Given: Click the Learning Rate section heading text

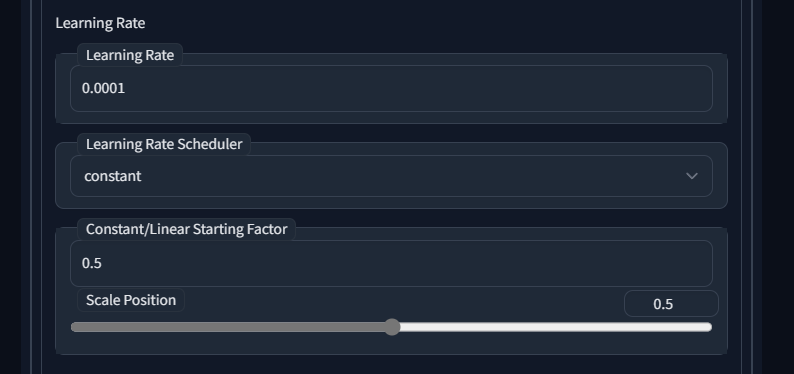Looking at the screenshot, I should click(100, 23).
